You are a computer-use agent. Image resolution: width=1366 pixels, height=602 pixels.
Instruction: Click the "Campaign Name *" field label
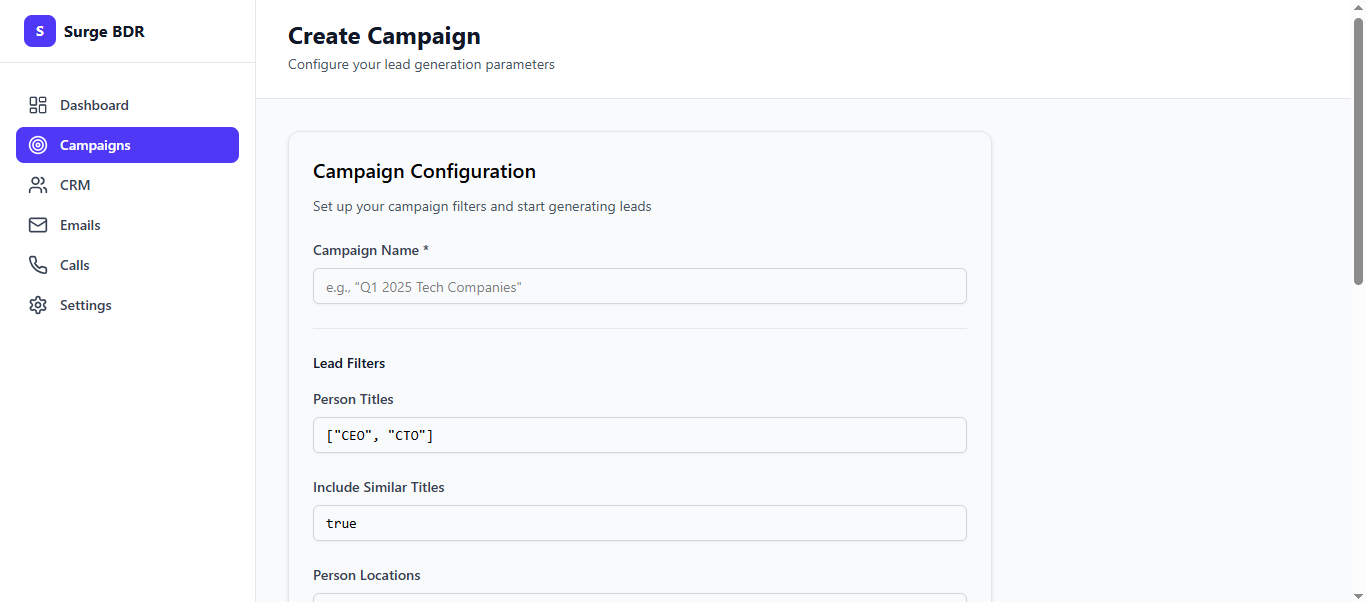(x=370, y=250)
